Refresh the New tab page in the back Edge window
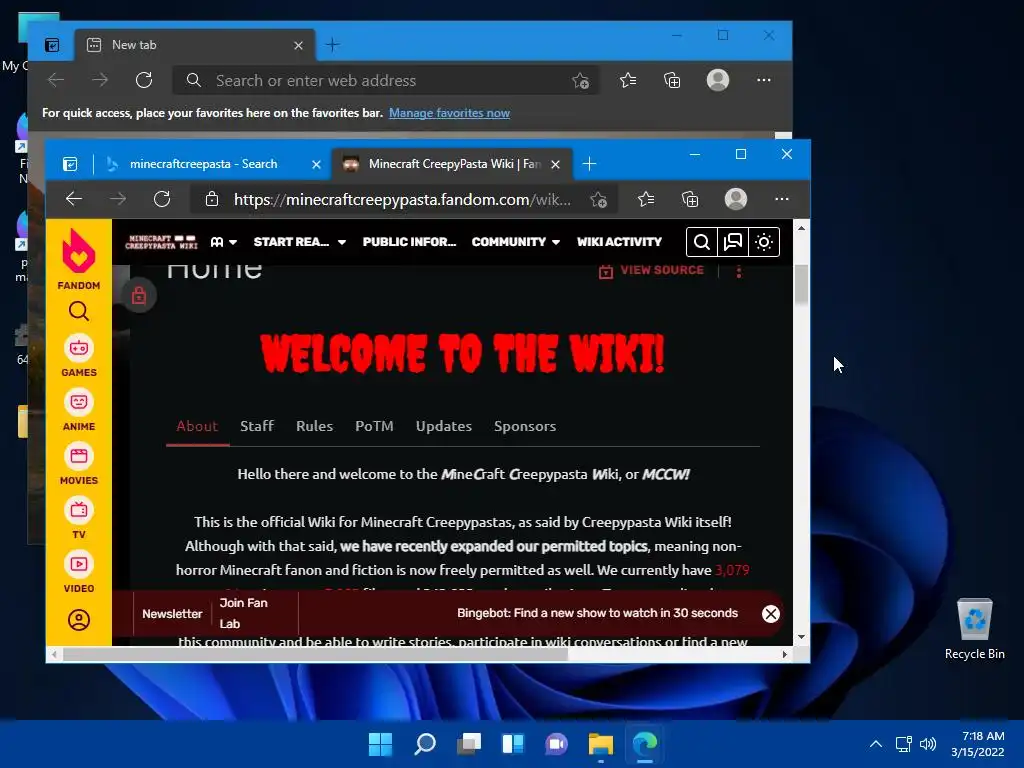Screen dimensions: 1024x768 (x=144, y=80)
